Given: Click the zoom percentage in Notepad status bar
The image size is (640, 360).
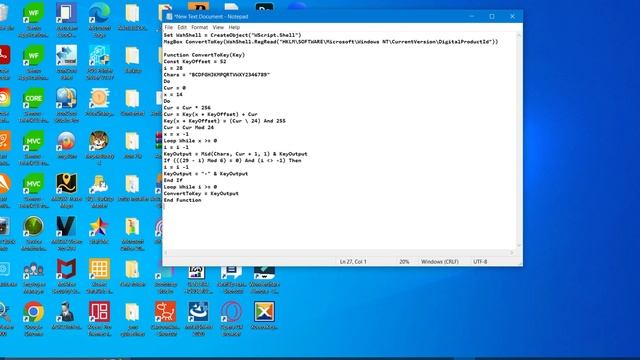Looking at the screenshot, I should click(x=404, y=262).
